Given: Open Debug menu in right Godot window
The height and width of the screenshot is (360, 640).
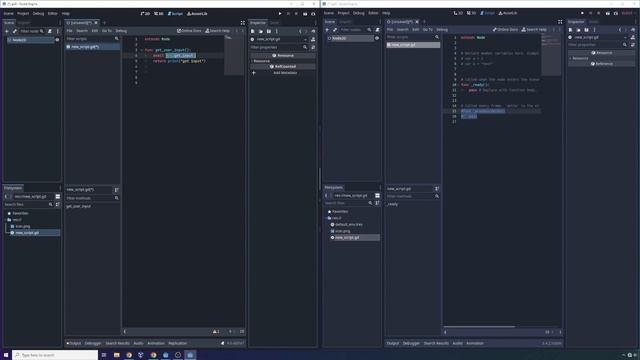Looking at the screenshot, I should (358, 13).
